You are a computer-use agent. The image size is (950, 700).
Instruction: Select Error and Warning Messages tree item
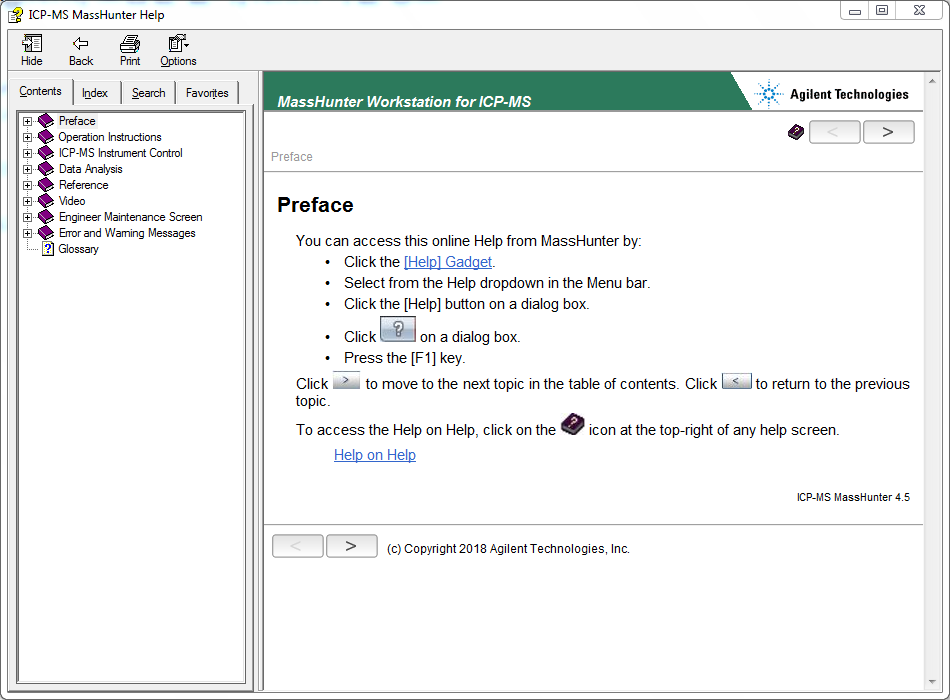[x=127, y=233]
